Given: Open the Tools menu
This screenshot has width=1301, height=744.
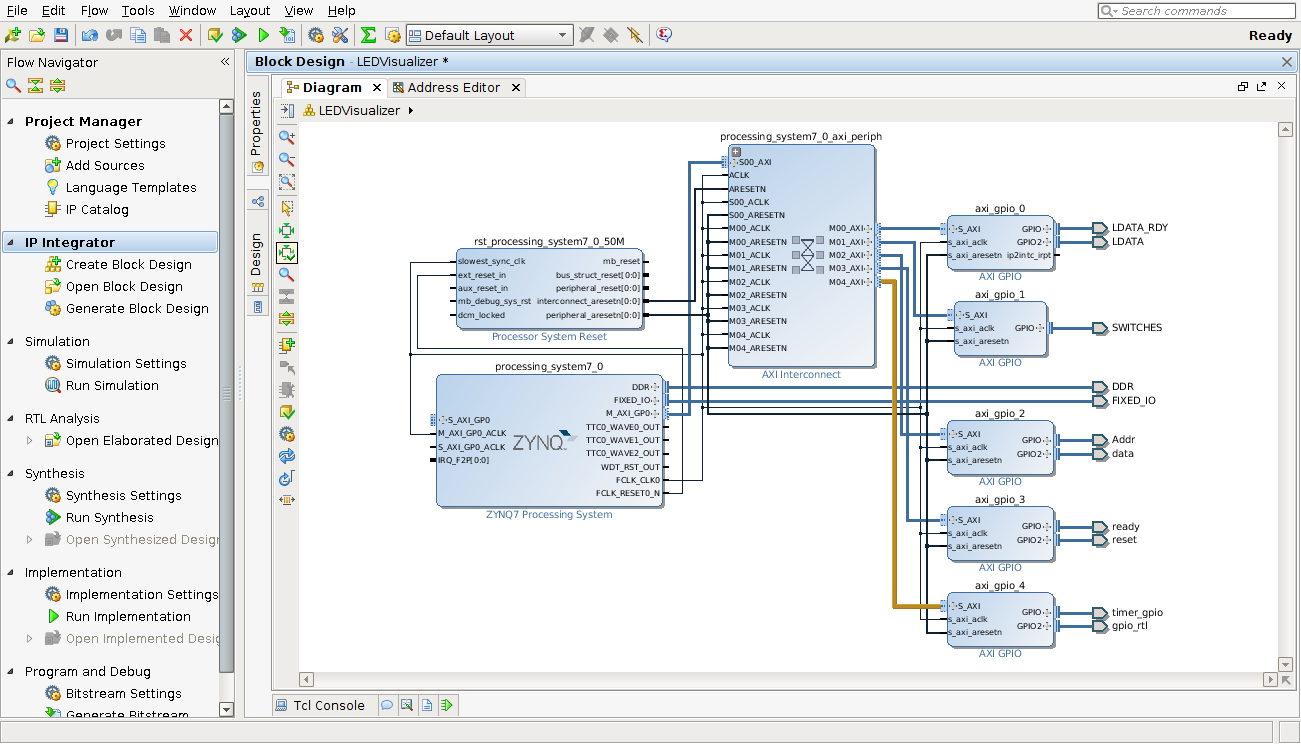Looking at the screenshot, I should click(x=138, y=10).
